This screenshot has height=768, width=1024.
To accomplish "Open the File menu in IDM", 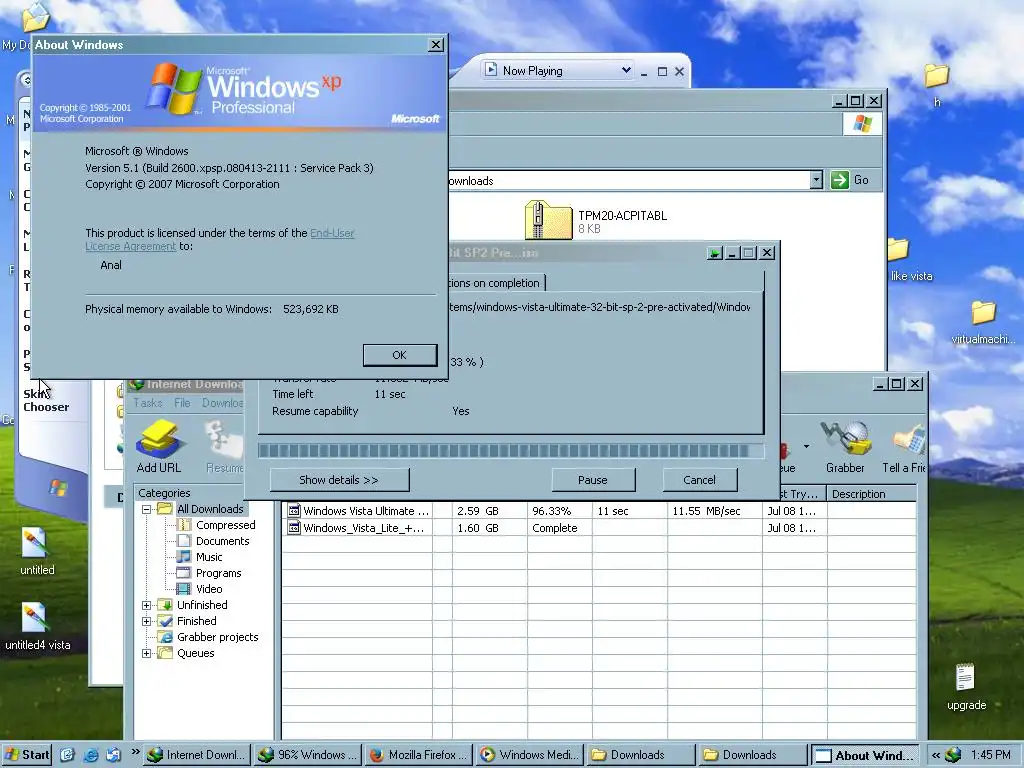I will pos(182,403).
